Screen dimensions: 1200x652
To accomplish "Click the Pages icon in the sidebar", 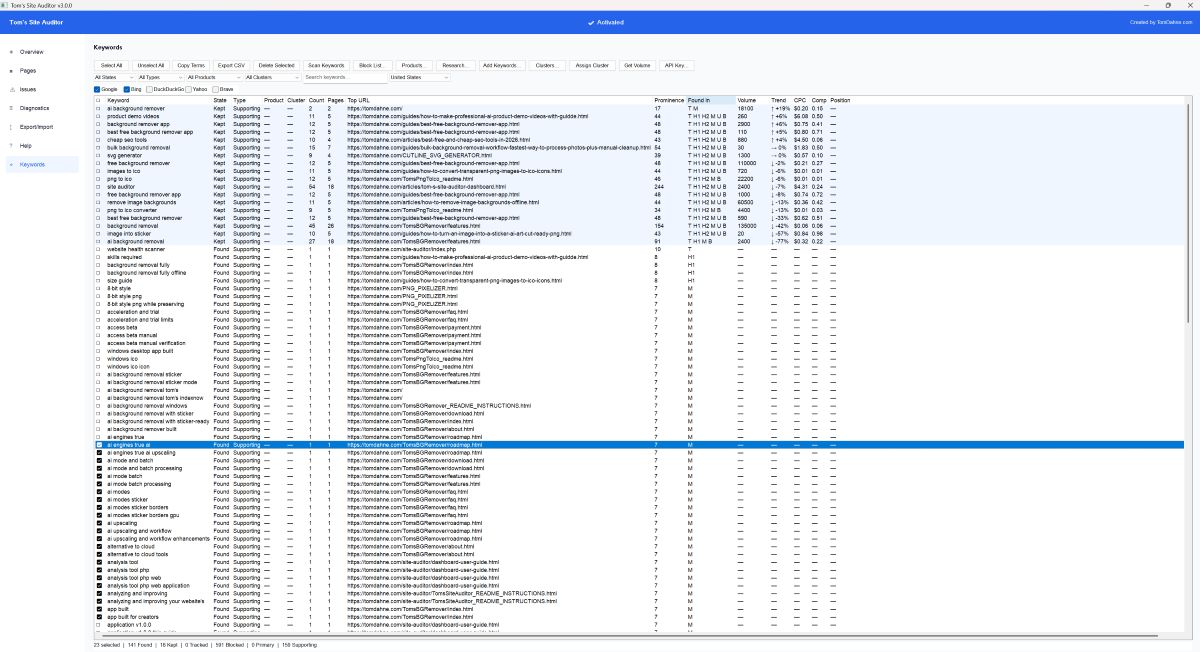I will click(12, 70).
